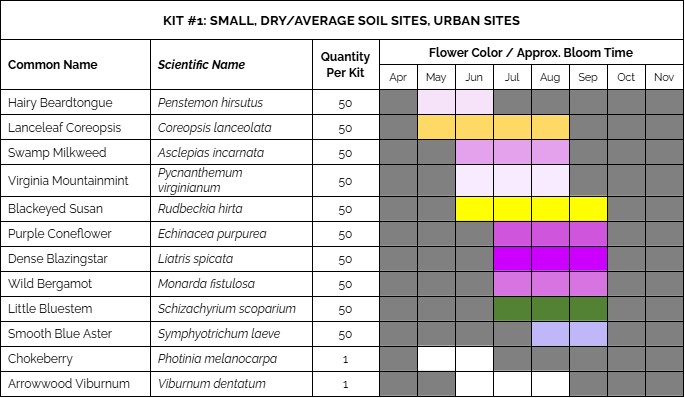Click the Kit #1 title header

click(342, 21)
